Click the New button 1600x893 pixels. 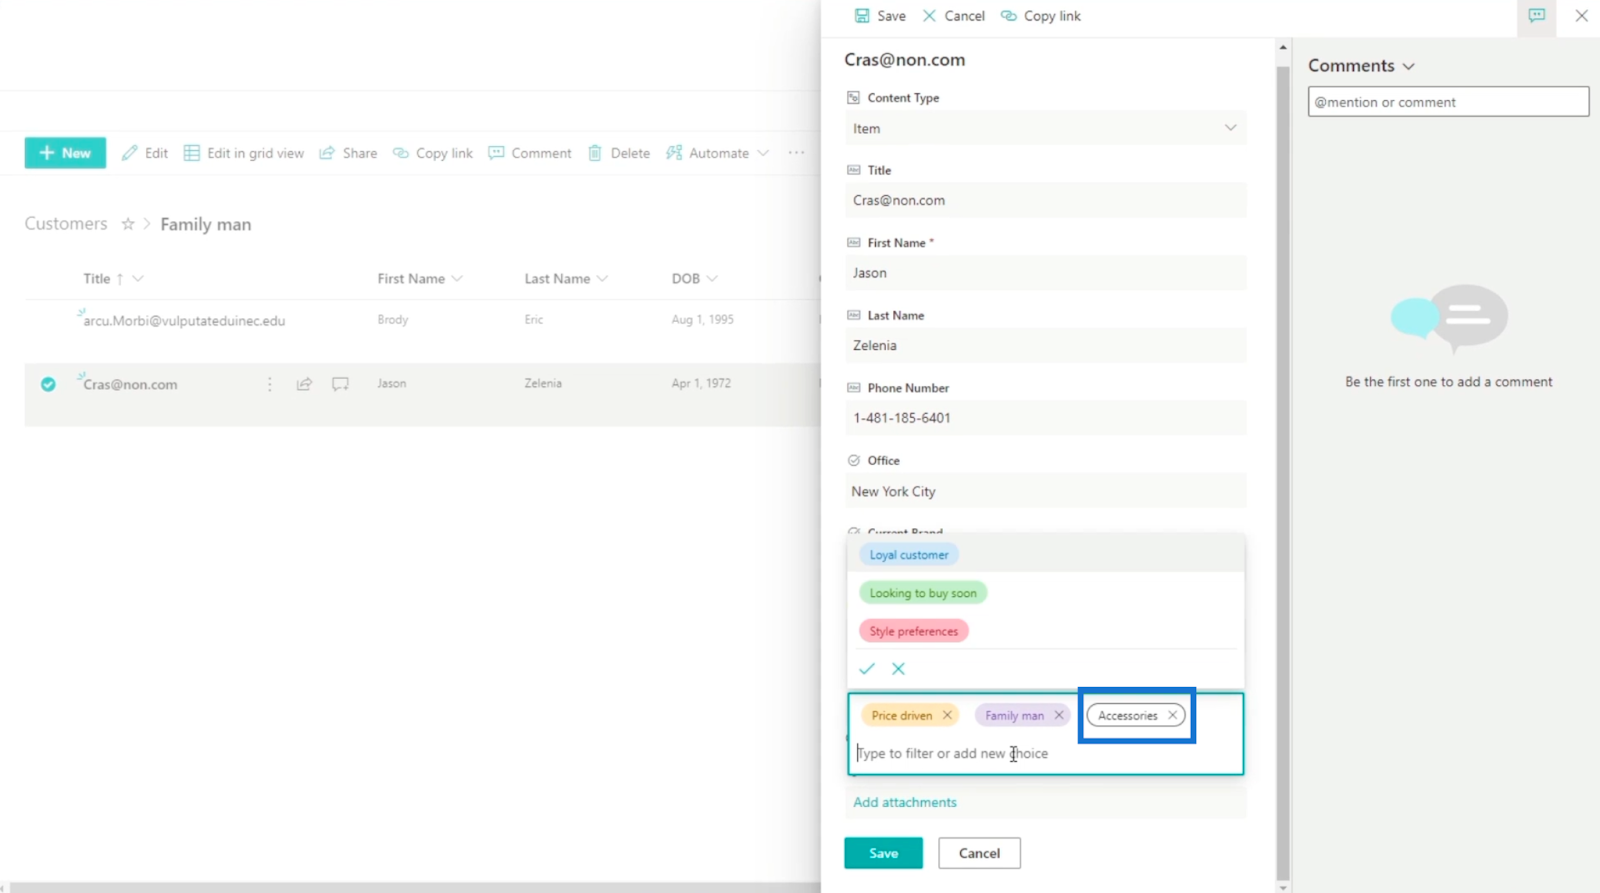click(65, 153)
